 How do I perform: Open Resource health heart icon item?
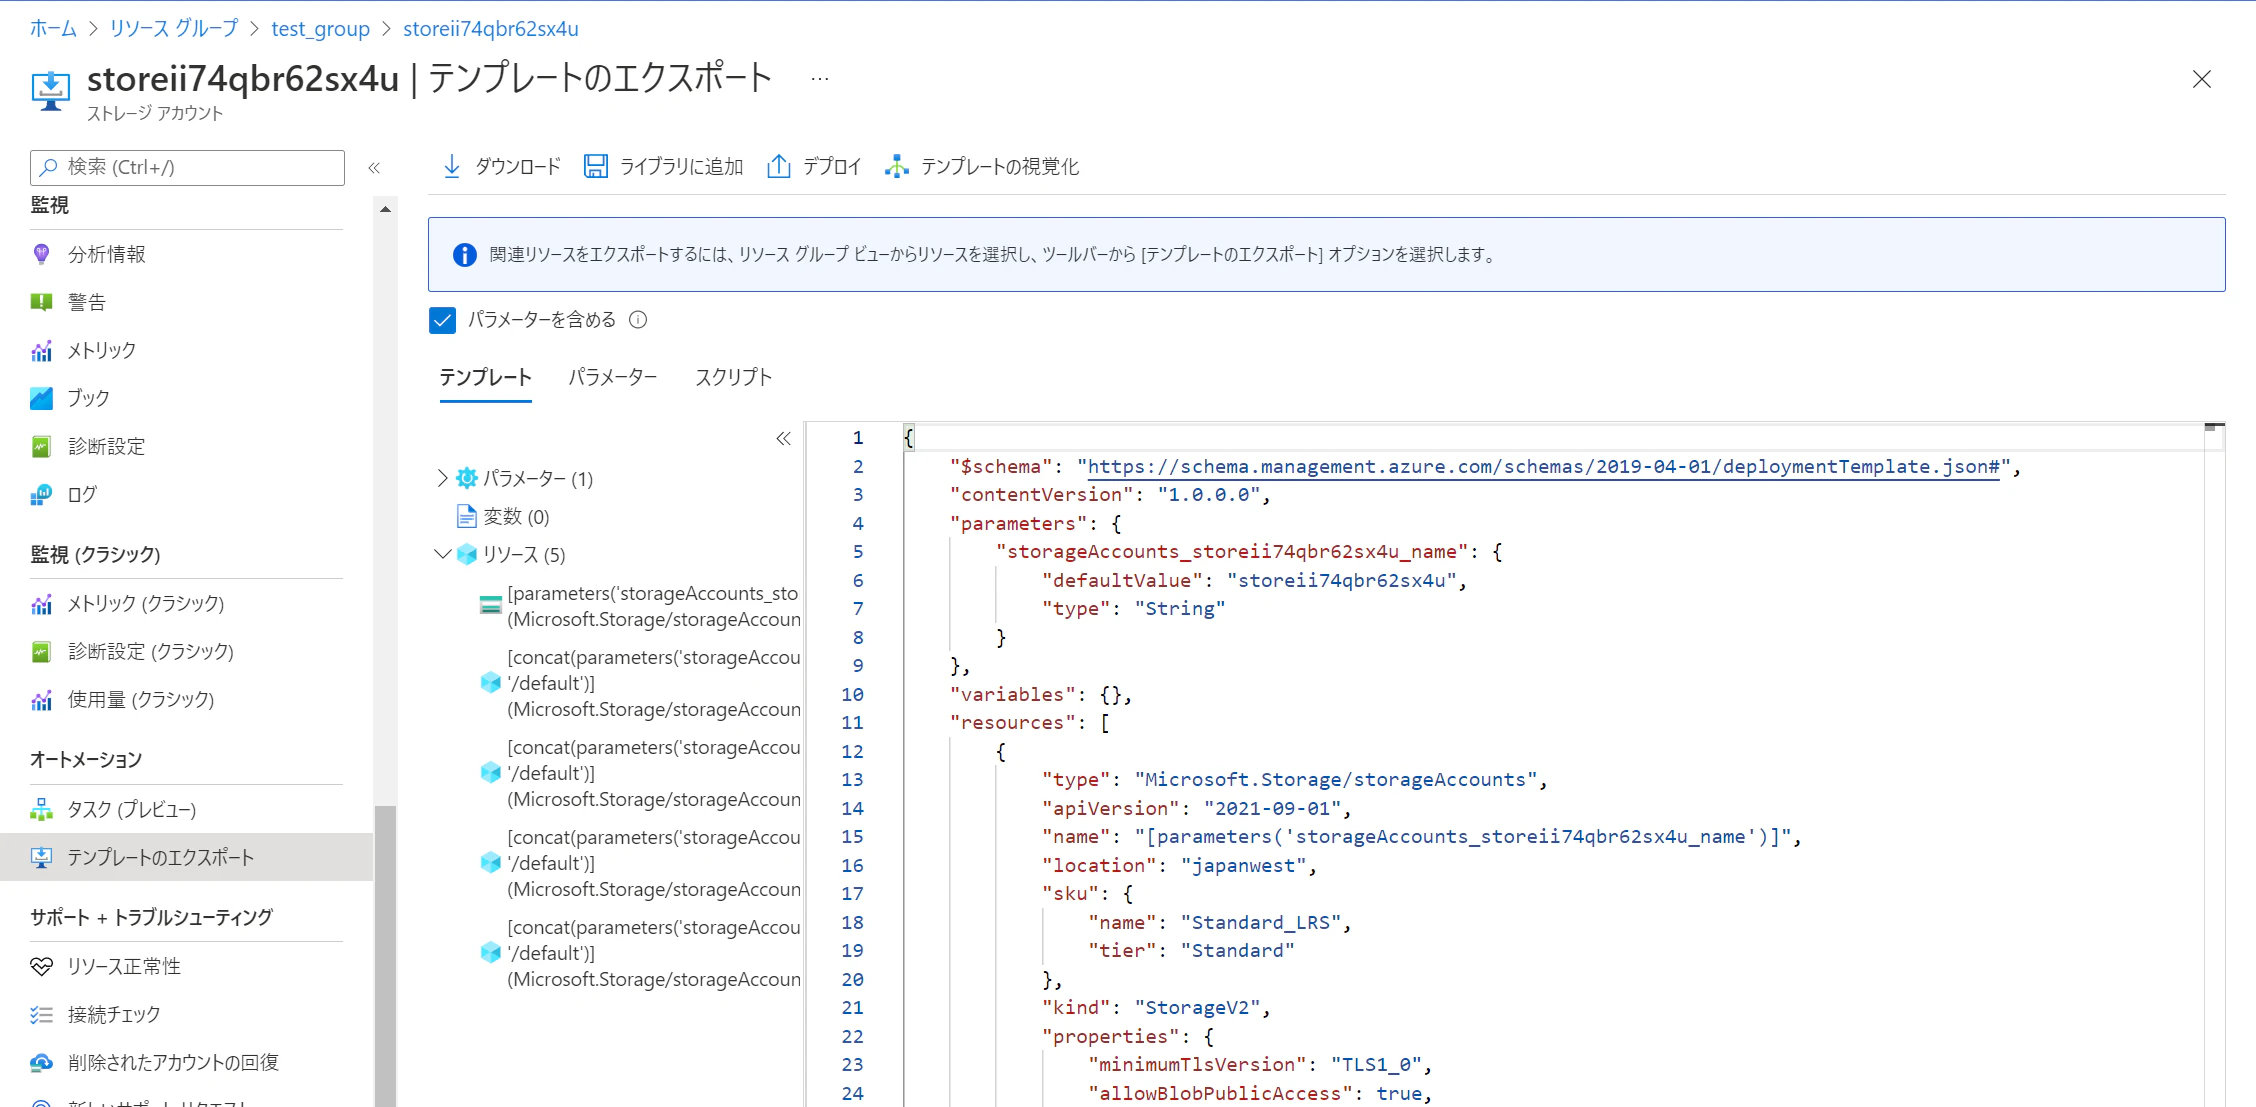click(42, 966)
